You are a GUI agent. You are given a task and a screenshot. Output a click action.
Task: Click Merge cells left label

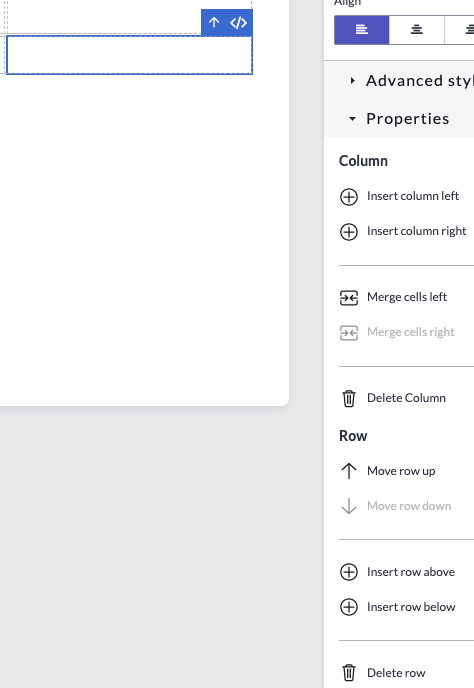[x=407, y=297]
